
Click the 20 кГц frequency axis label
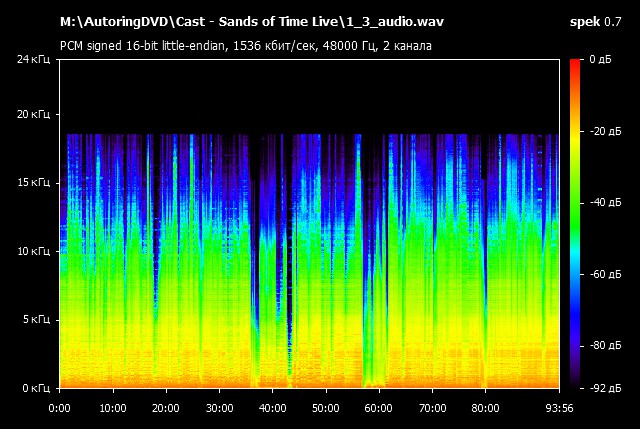coord(33,114)
